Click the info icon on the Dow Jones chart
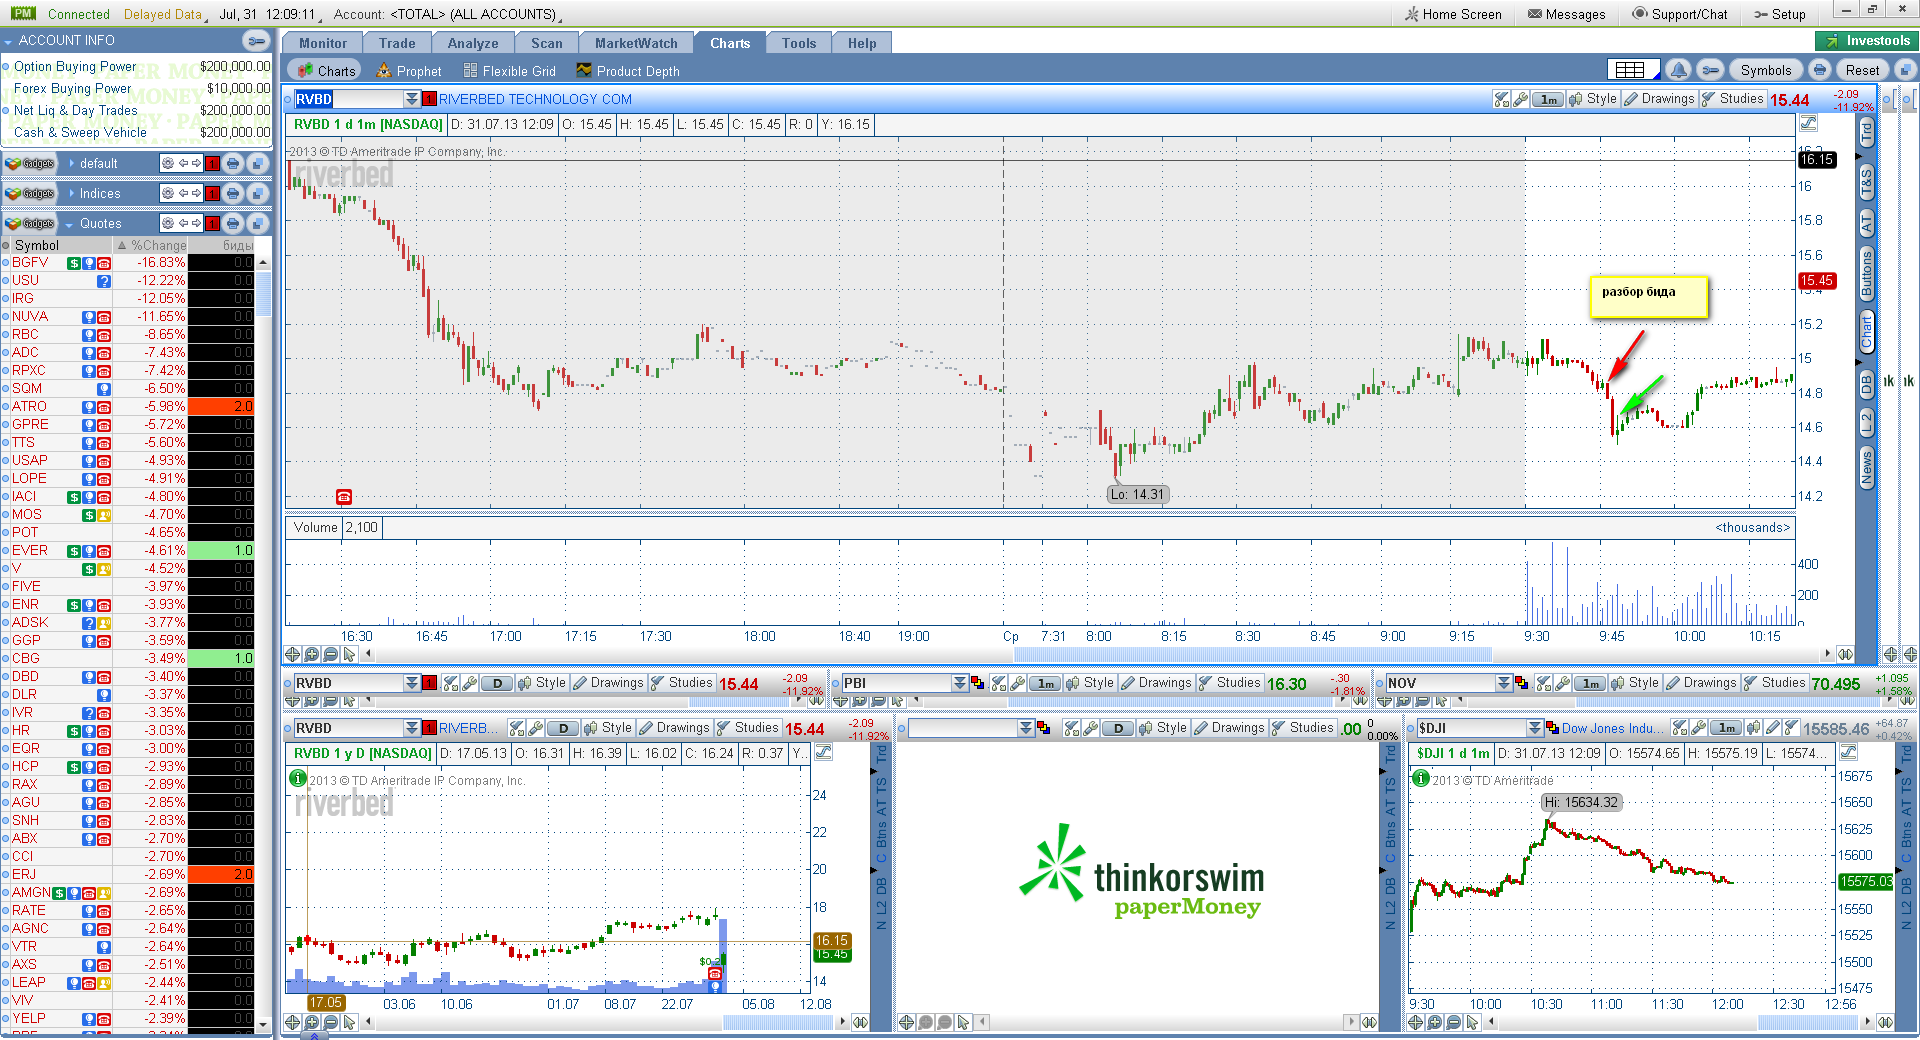 pyautogui.click(x=1420, y=778)
